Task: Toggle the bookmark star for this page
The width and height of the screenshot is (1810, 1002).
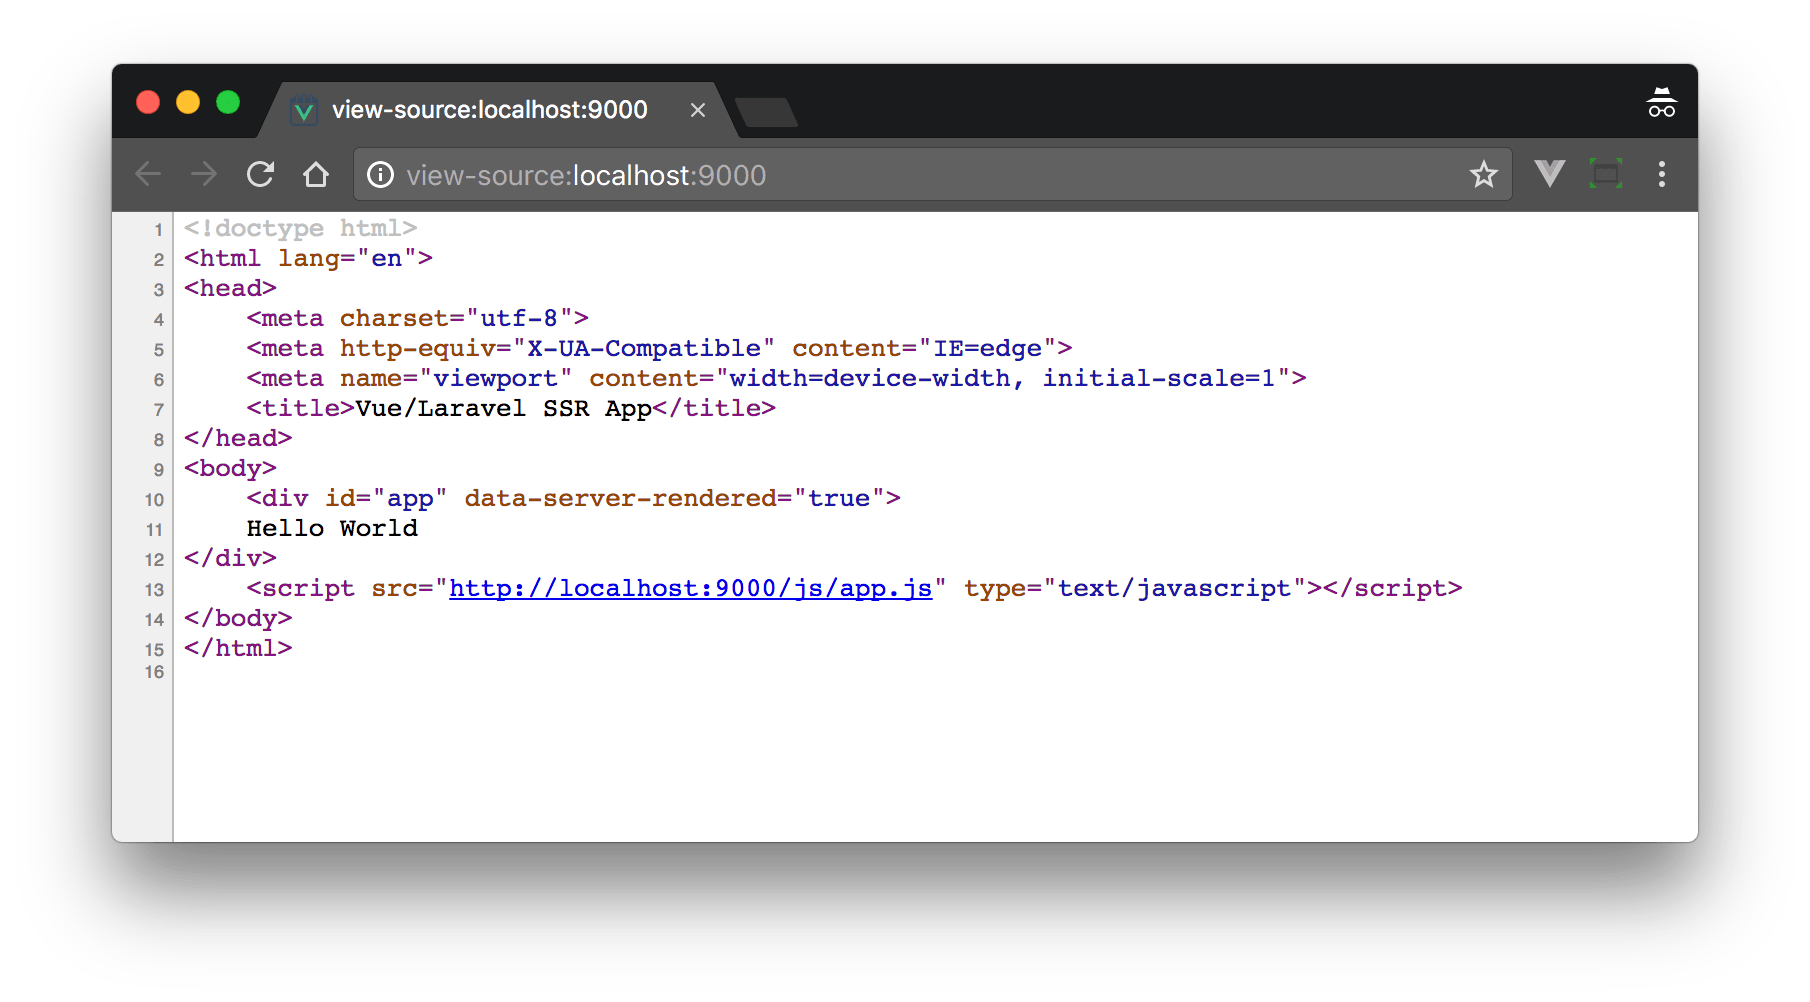Action: click(1484, 174)
